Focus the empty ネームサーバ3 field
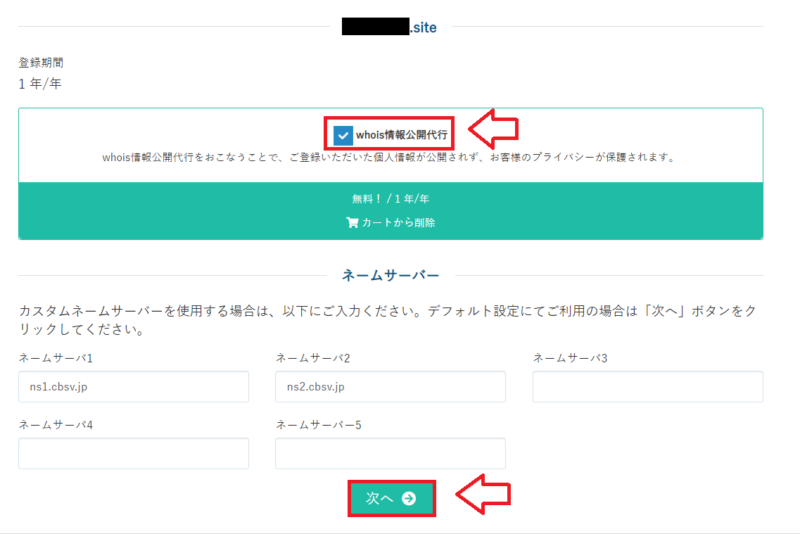The height and width of the screenshot is (534, 800). 648,387
